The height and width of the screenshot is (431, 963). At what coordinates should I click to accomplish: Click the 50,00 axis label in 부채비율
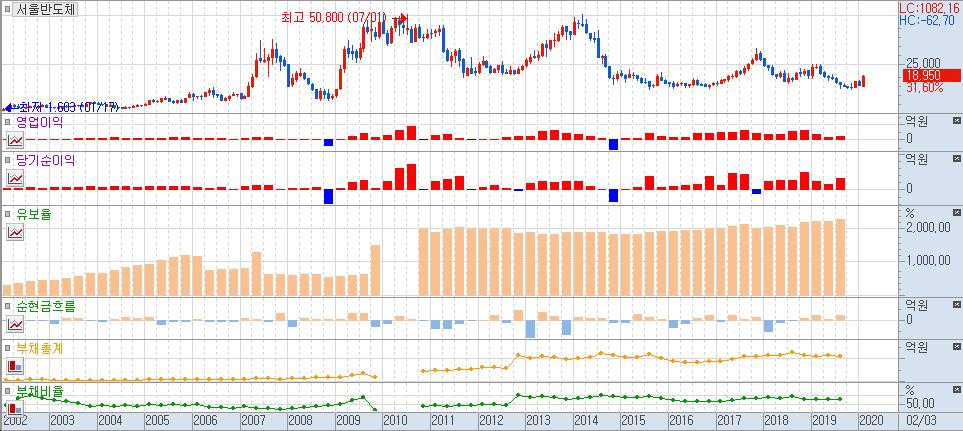921,403
